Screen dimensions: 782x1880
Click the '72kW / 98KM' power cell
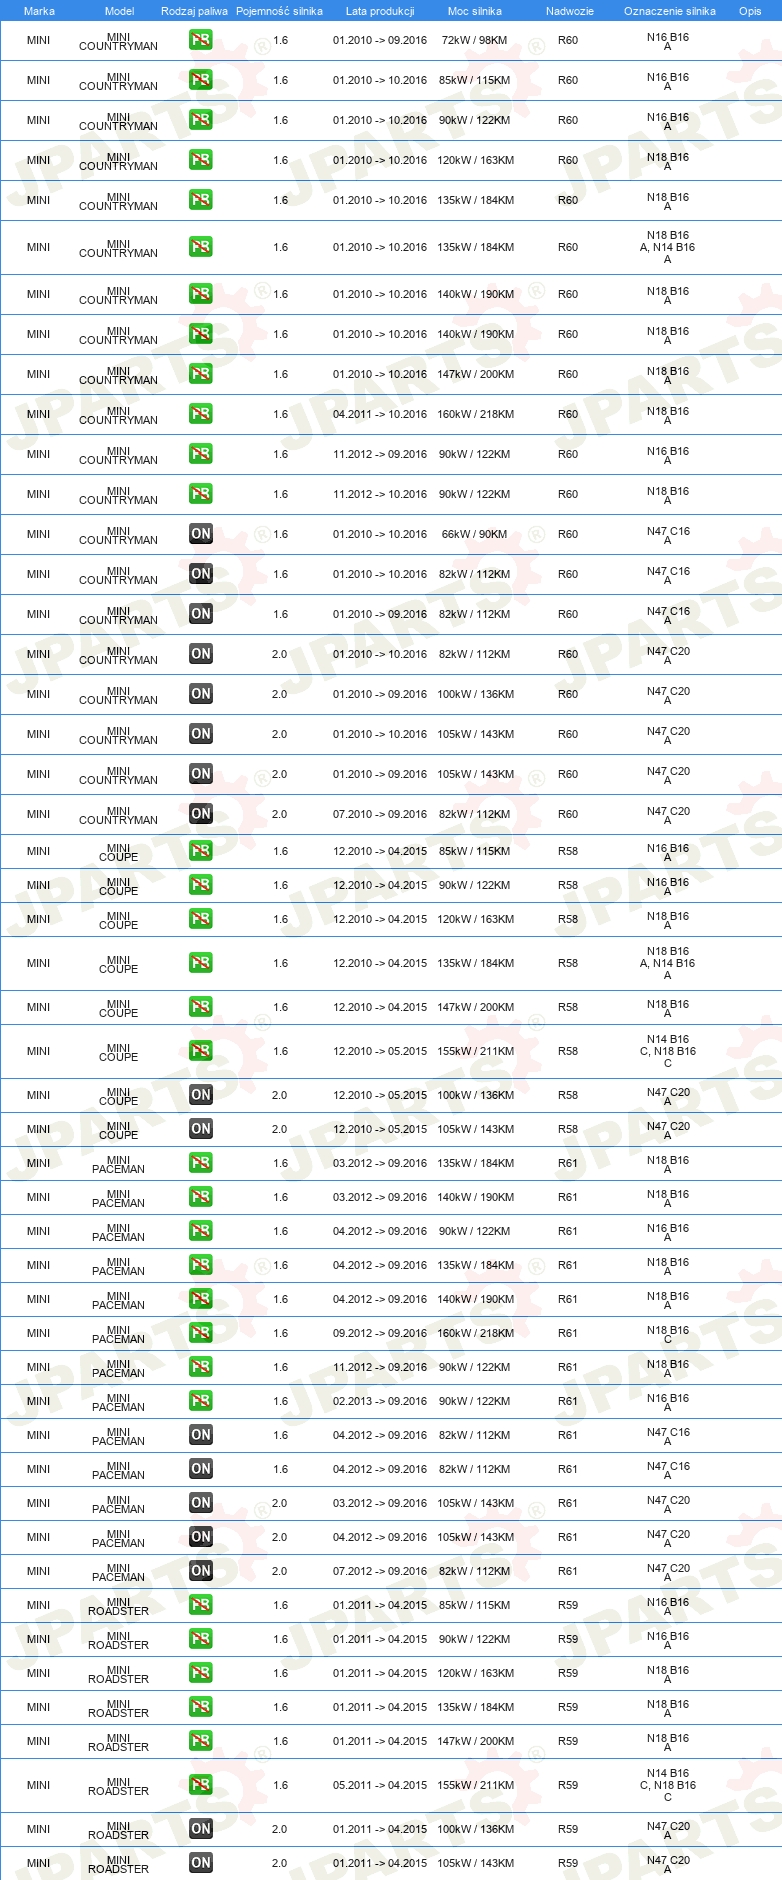[x=475, y=40]
